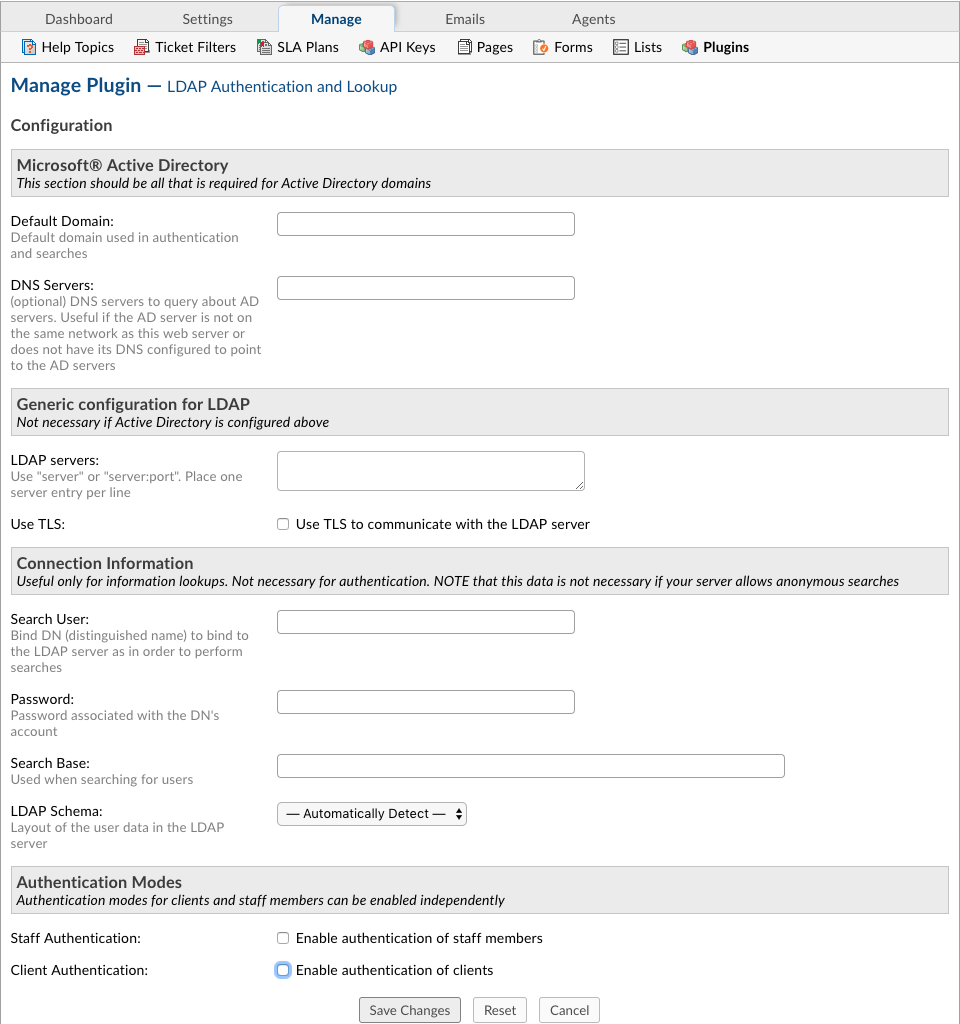Image resolution: width=960 pixels, height=1024 pixels.
Task: Click the Ticket Filters icon
Action: tap(142, 47)
